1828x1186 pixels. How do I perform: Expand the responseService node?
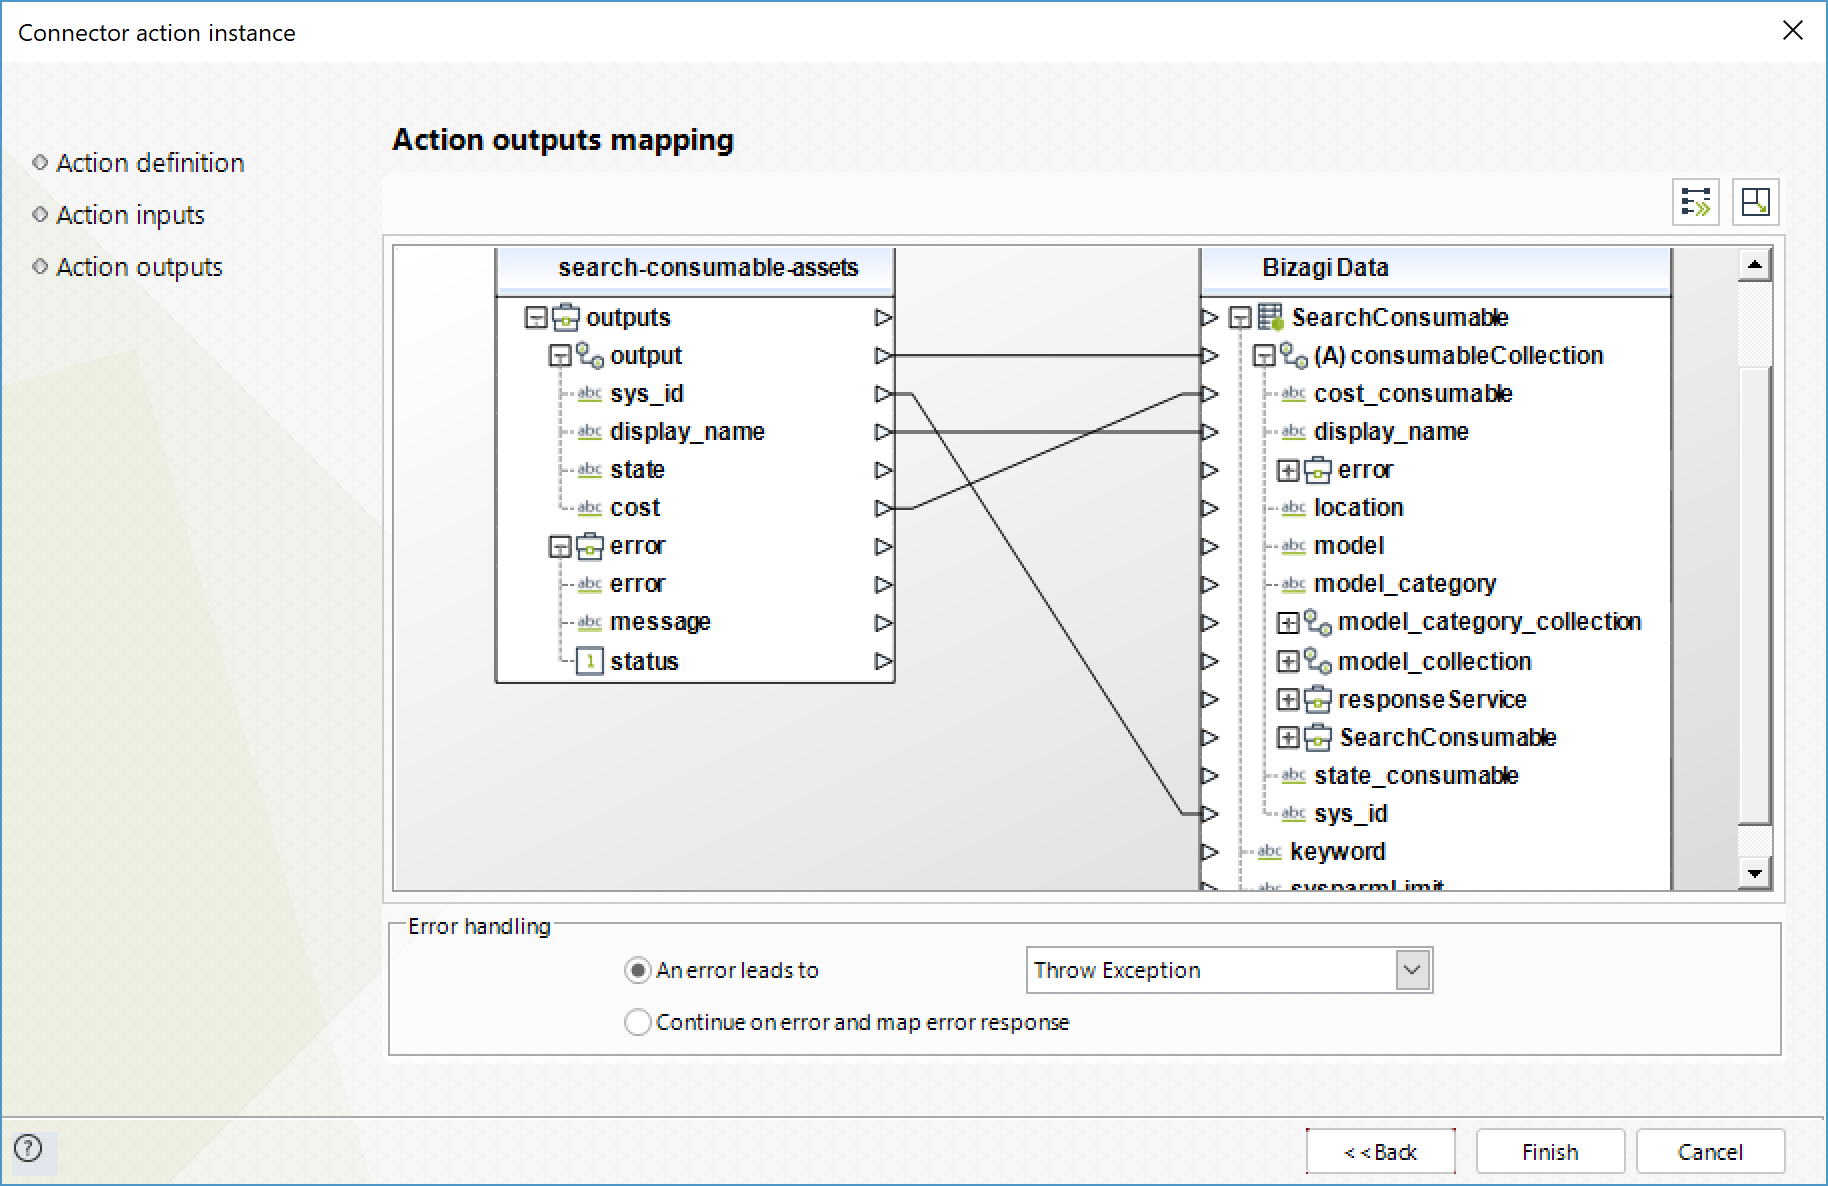1289,699
